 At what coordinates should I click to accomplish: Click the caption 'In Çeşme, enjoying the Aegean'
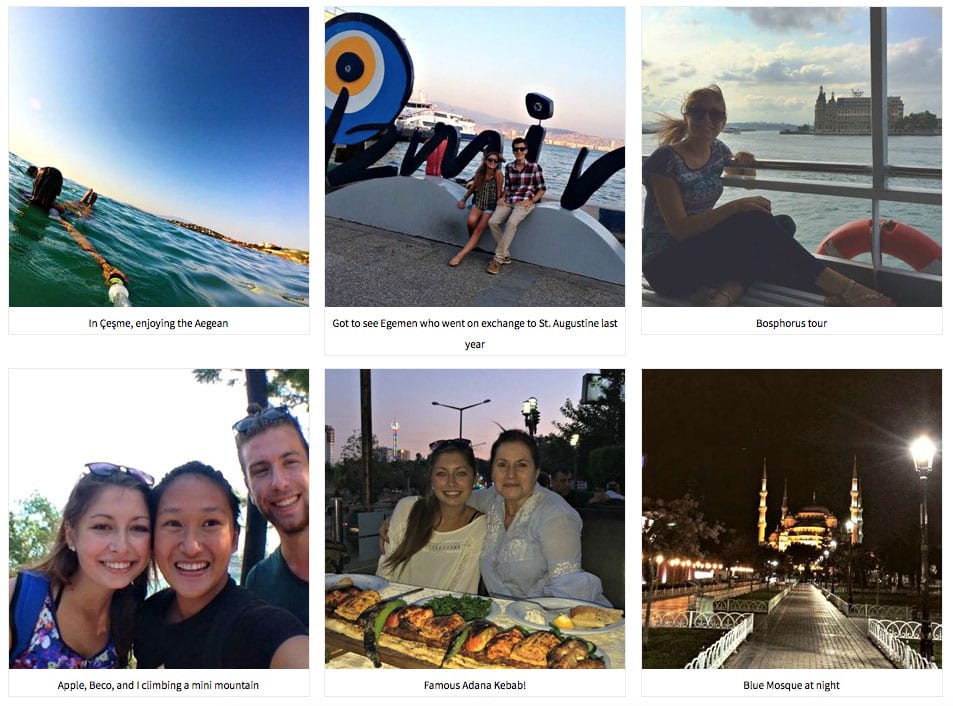pyautogui.click(x=158, y=323)
